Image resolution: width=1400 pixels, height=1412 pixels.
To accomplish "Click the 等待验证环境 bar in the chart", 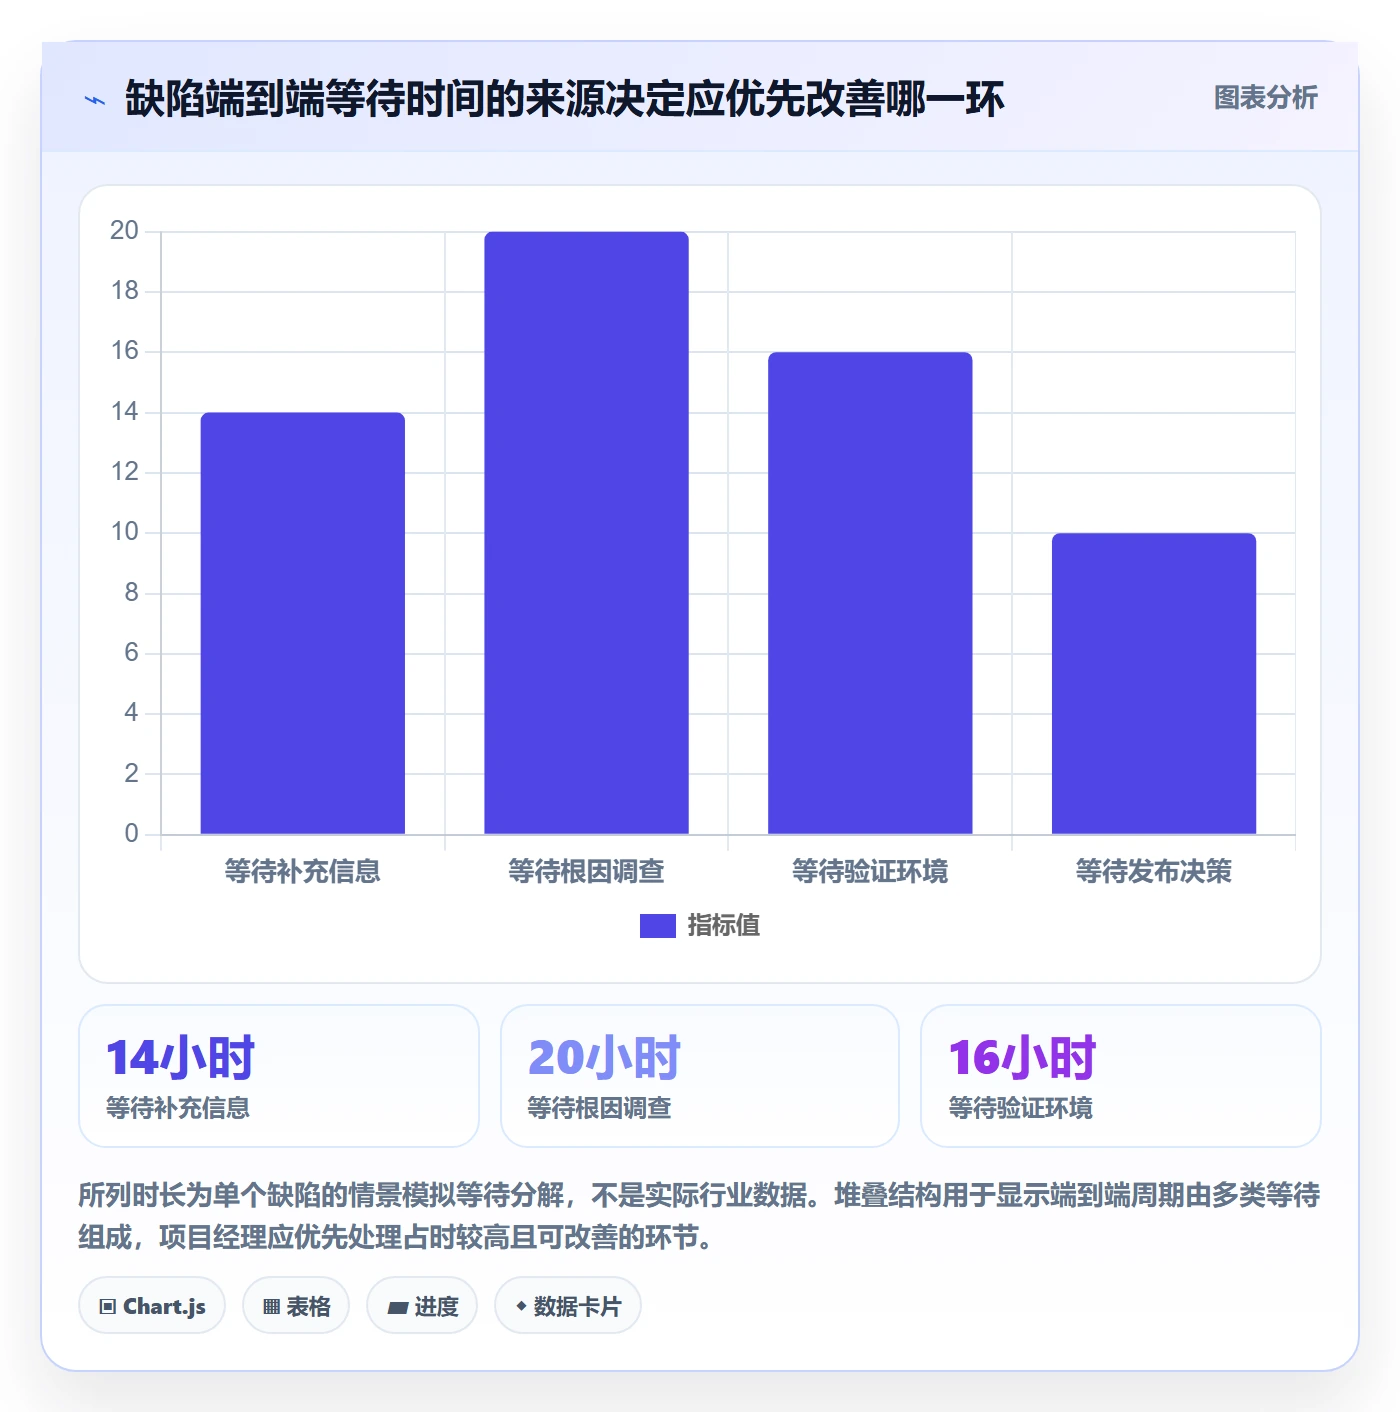I will [870, 593].
